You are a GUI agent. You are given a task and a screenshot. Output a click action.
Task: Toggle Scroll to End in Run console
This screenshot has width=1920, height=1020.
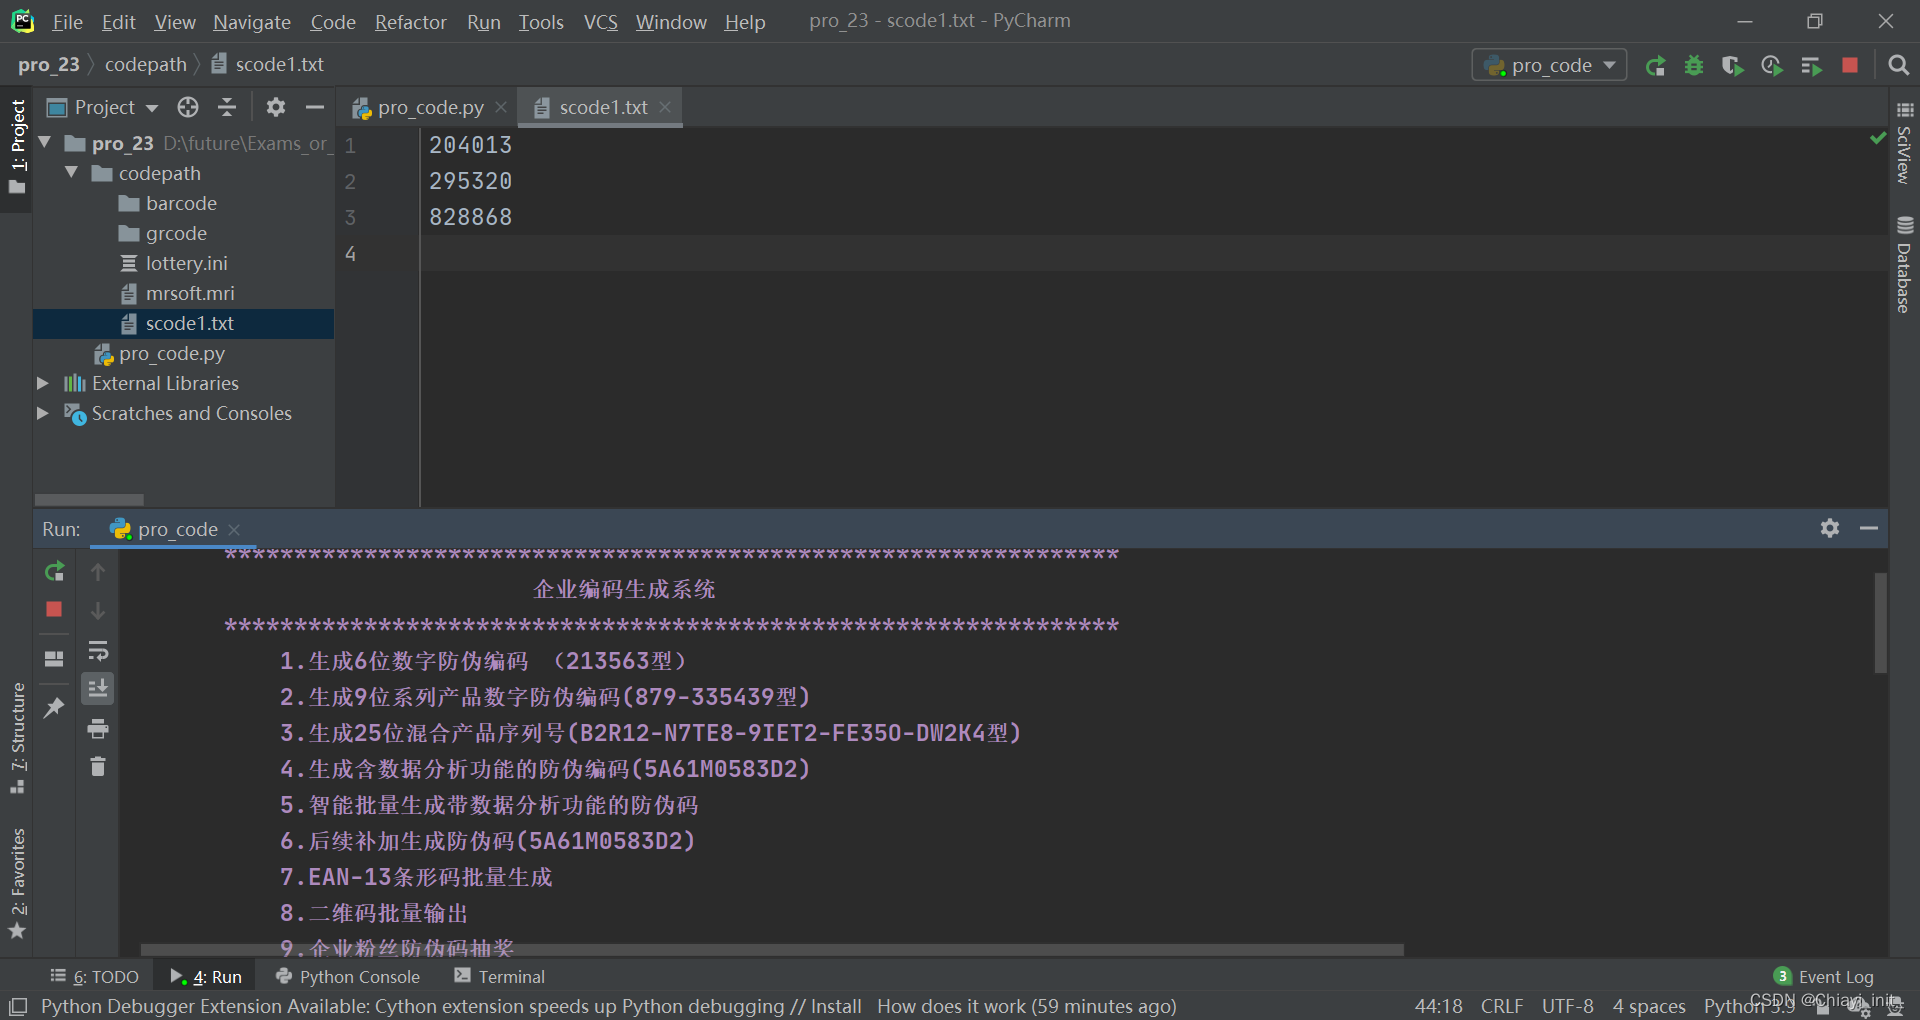(x=98, y=689)
